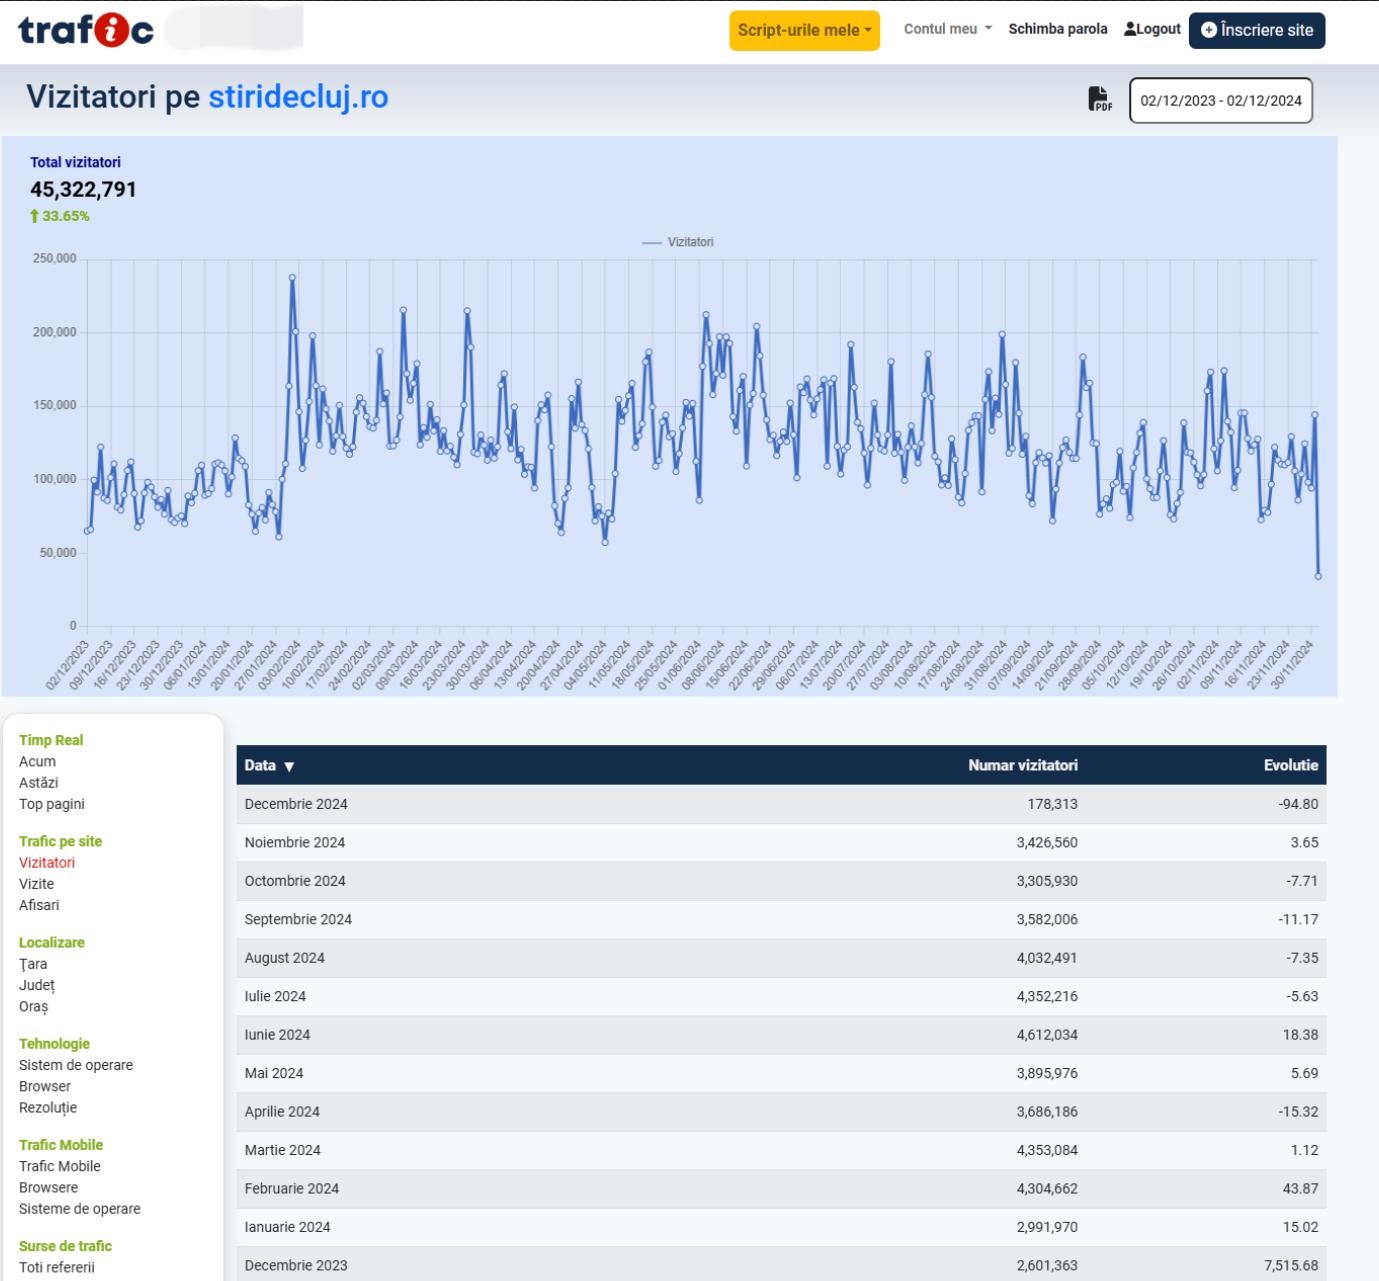The image size is (1379, 1281).
Task: Open Județ under Localizare
Action: pos(37,985)
